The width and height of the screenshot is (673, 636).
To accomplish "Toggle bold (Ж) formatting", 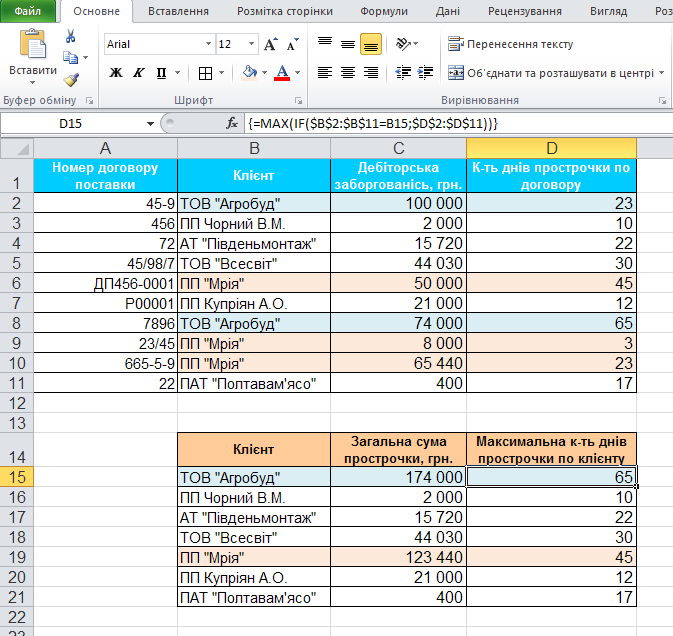I will (115, 73).
